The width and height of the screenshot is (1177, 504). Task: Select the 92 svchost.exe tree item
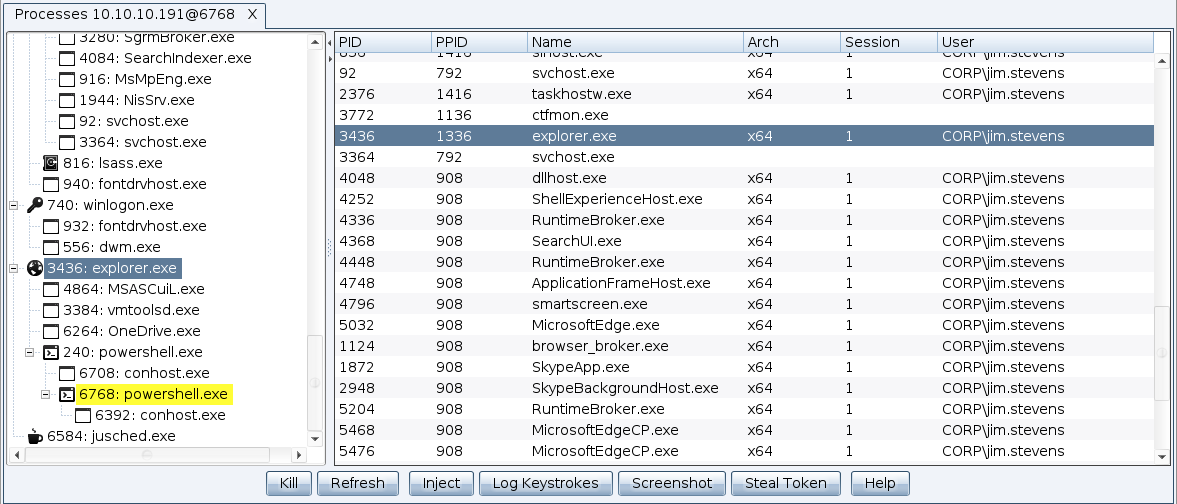[134, 121]
